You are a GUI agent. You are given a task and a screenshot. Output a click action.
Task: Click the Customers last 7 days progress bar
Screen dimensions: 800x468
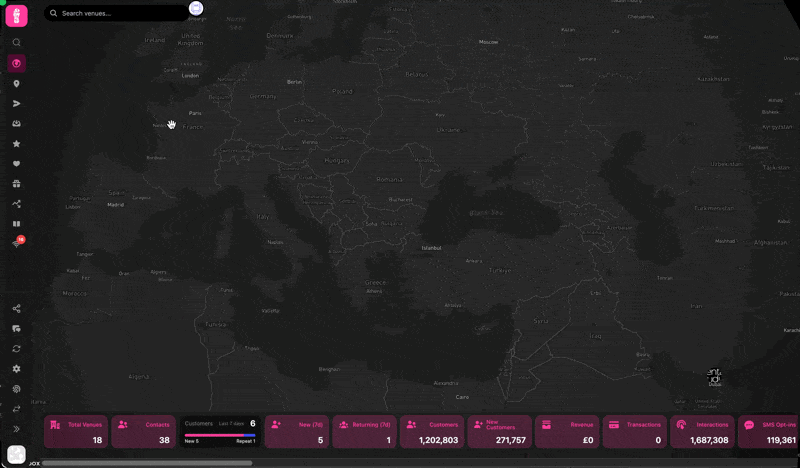(x=220, y=435)
